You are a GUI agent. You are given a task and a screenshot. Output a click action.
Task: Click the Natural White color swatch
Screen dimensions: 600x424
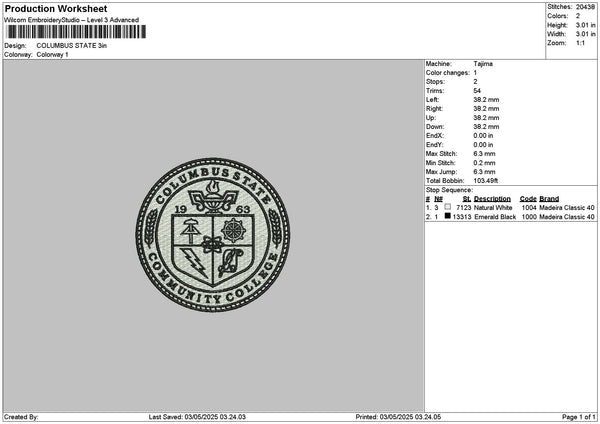point(448,207)
